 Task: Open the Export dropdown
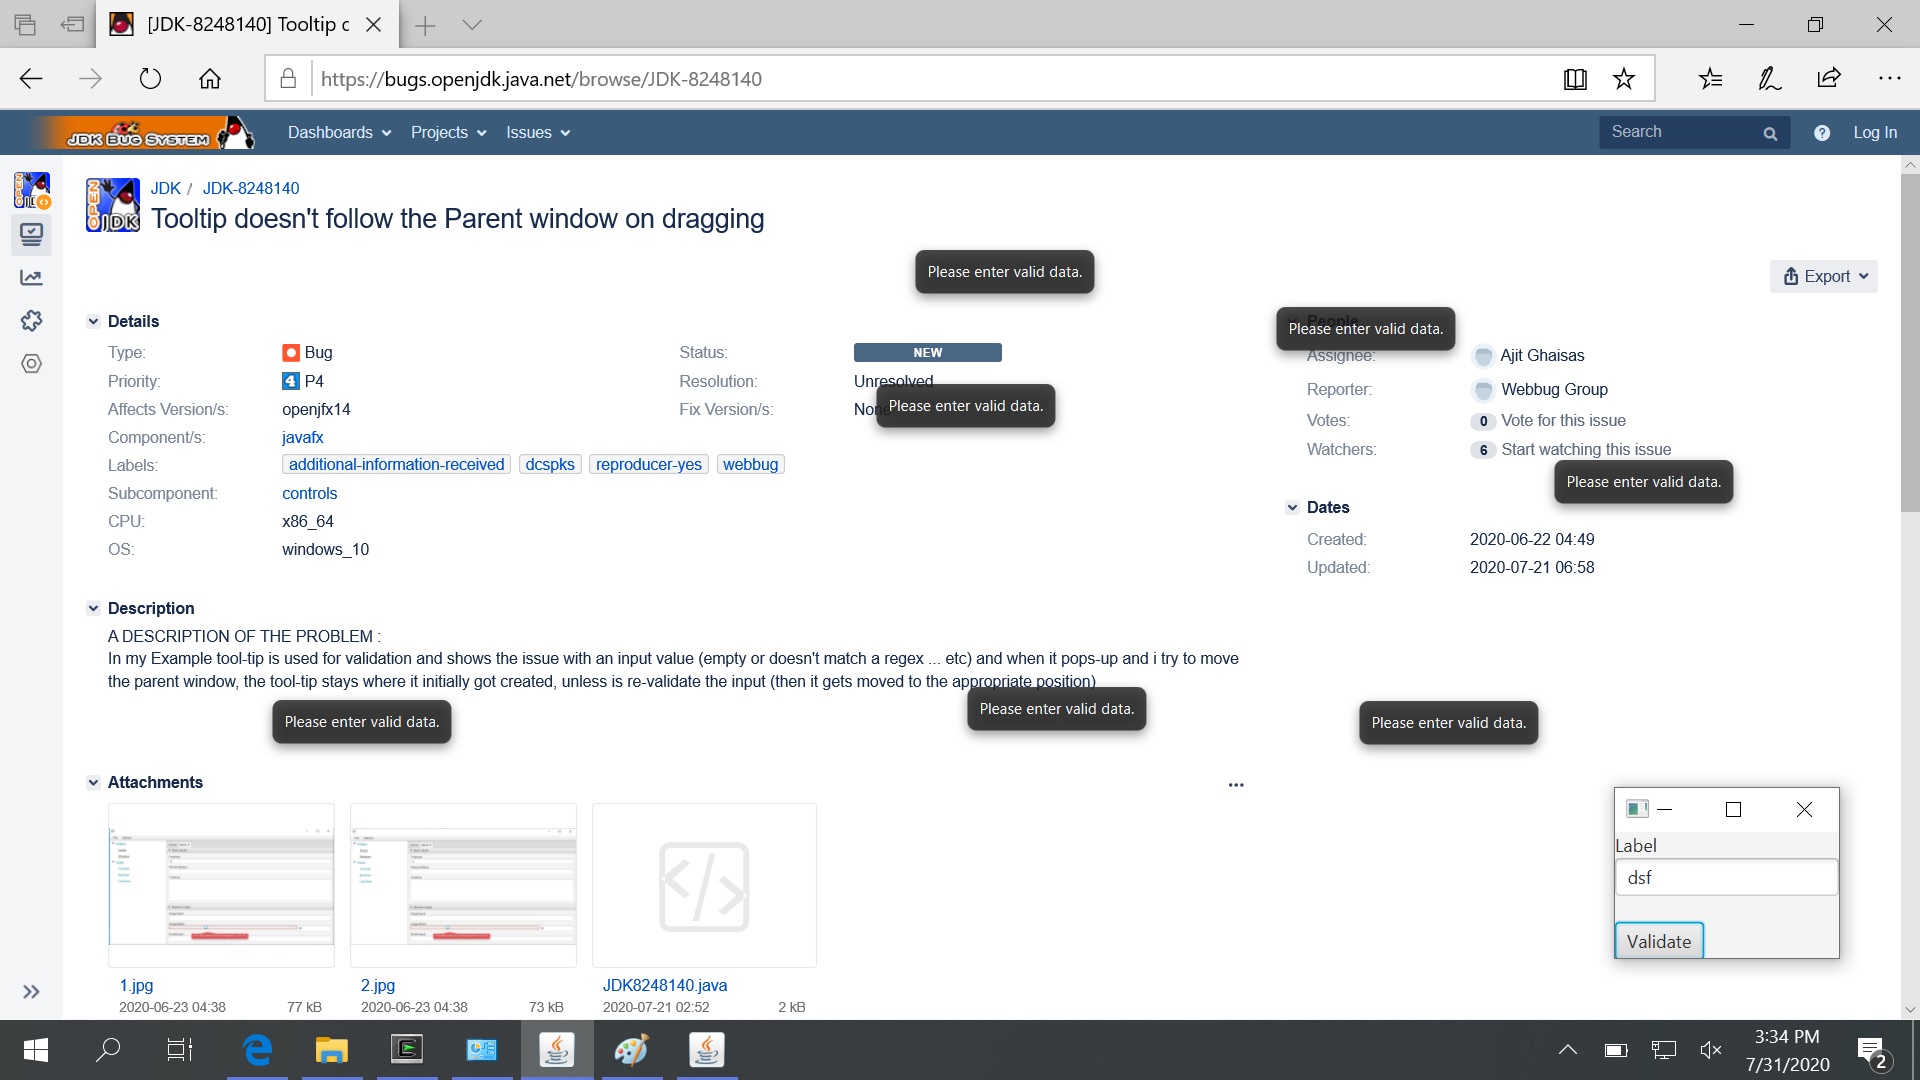1824,277
